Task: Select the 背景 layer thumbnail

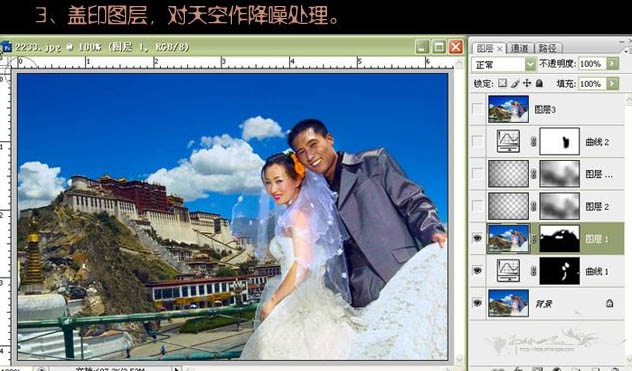Action: 508,303
